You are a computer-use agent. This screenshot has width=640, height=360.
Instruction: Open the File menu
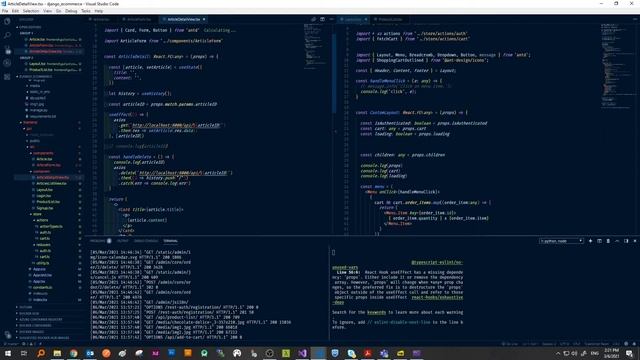[x=5, y=11]
